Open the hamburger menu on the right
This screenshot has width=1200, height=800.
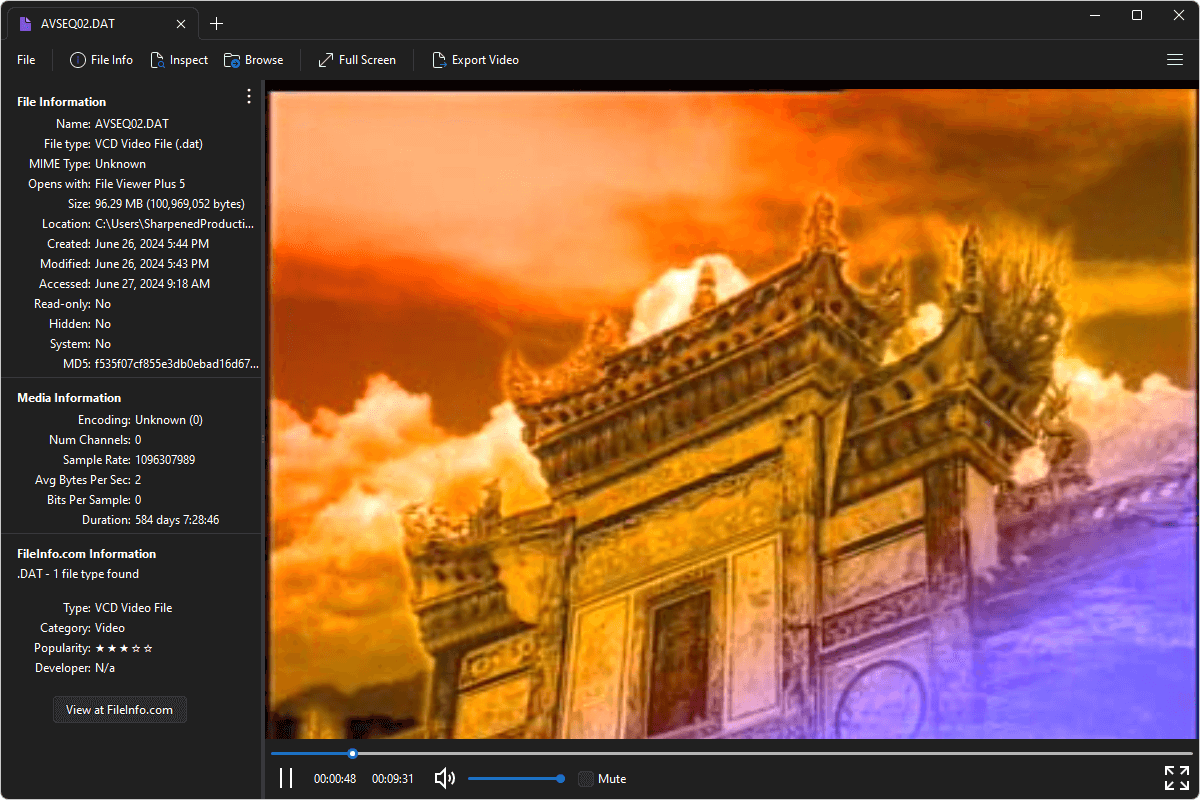[1175, 60]
